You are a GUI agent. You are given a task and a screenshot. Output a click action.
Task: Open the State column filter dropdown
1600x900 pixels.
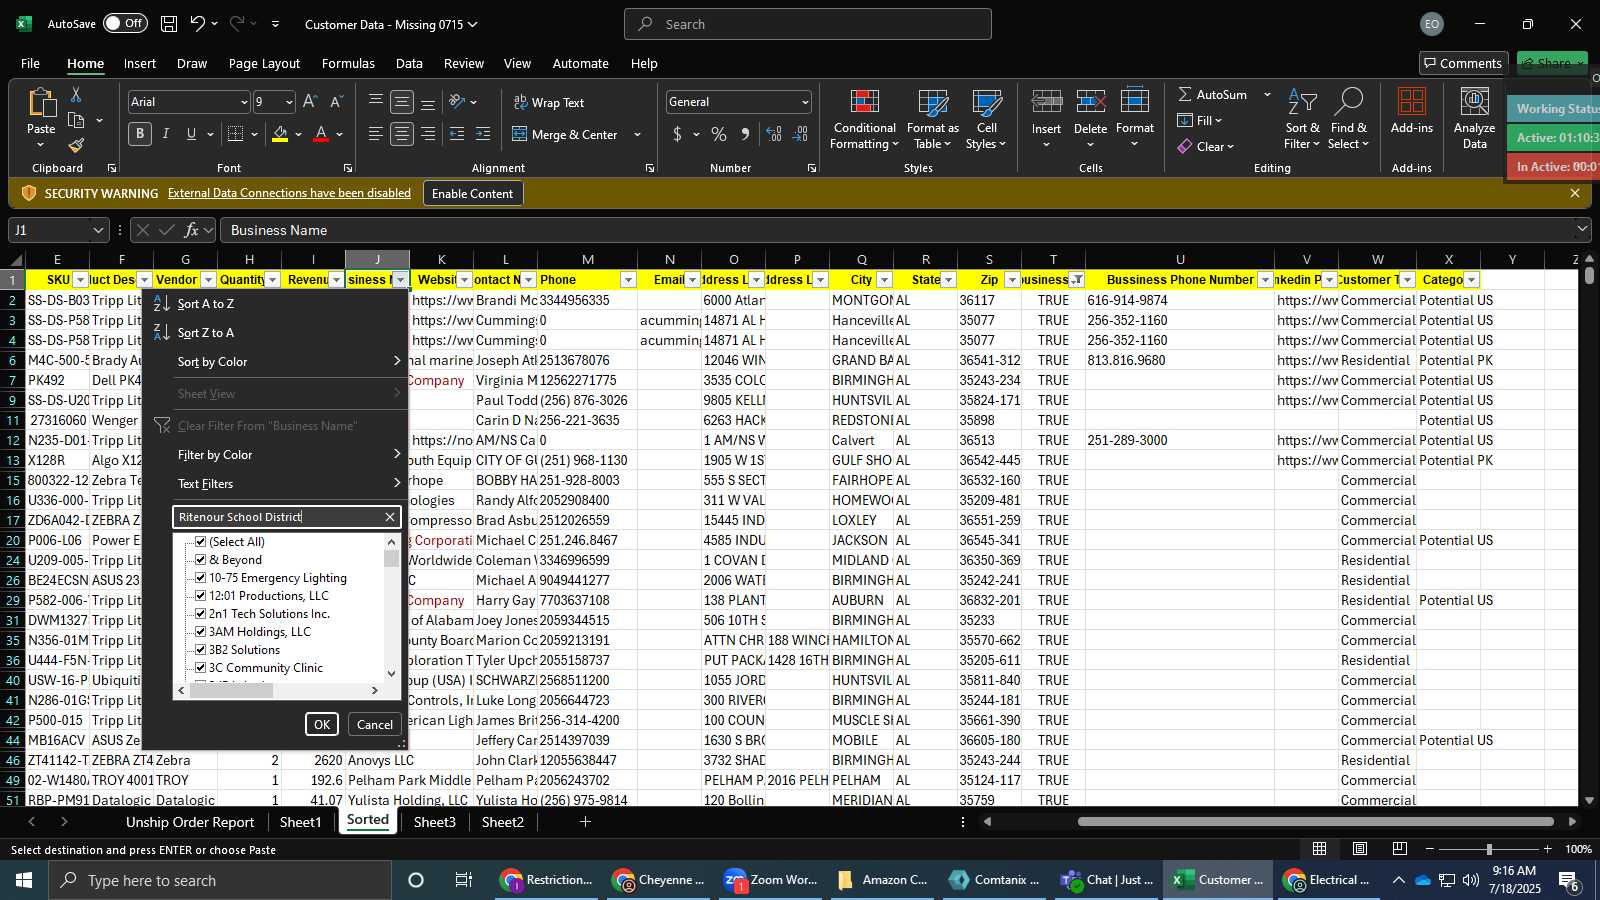pos(948,280)
